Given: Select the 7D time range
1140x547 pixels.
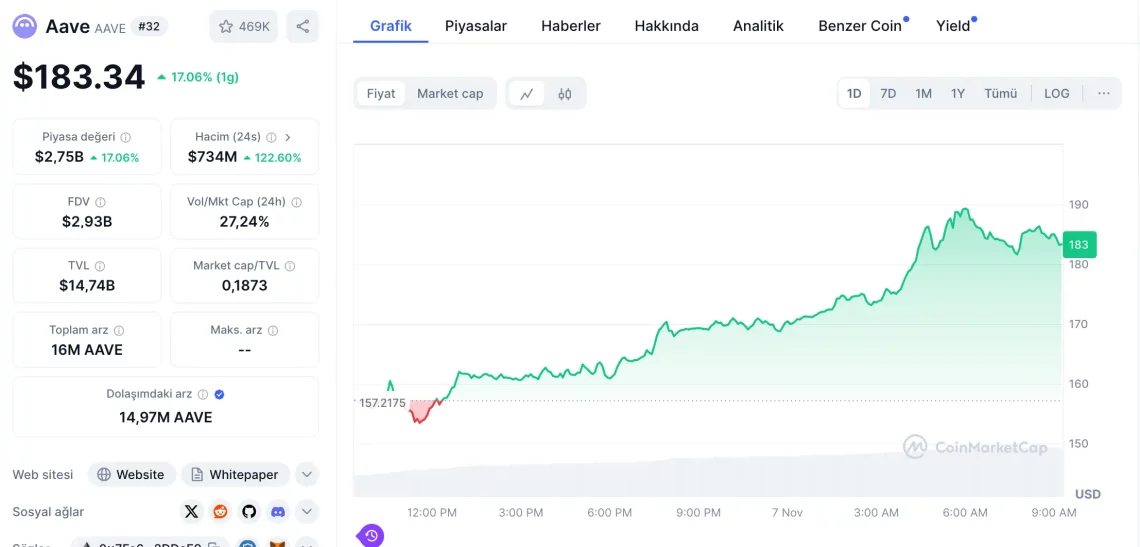Looking at the screenshot, I should point(888,94).
